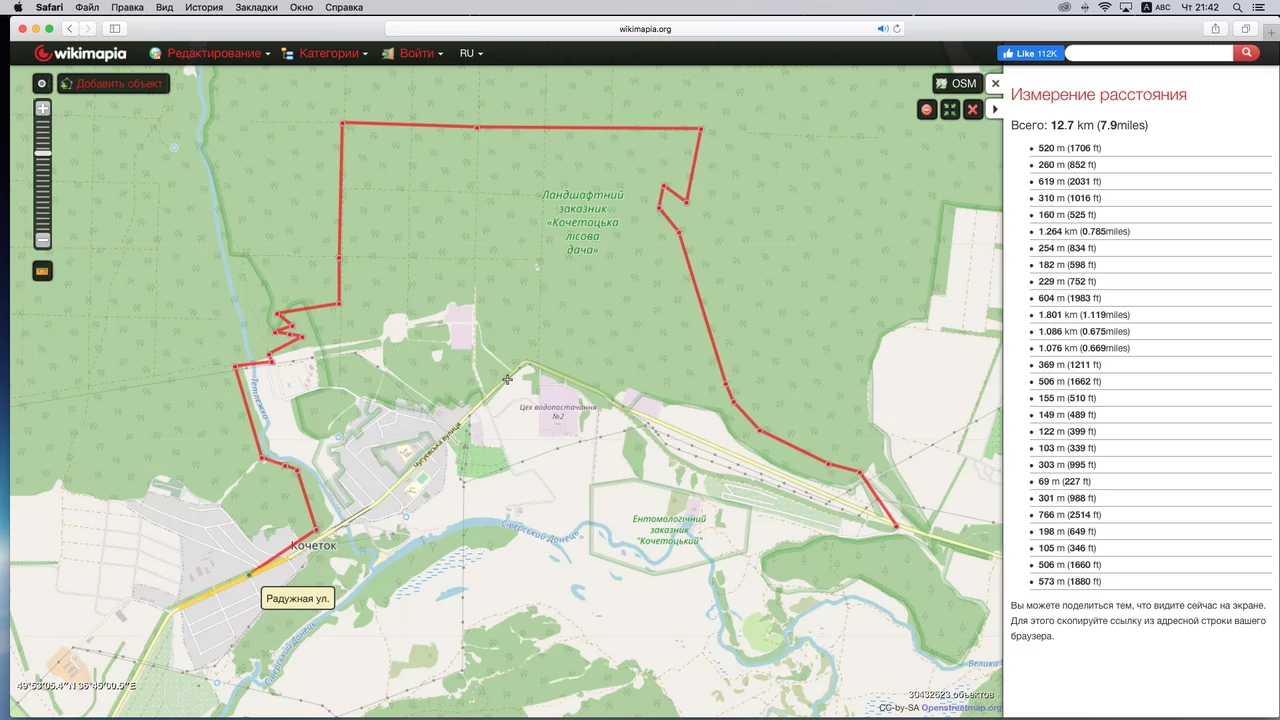Click Ентомологічний заказник map label
1280x720 pixels.
click(x=669, y=530)
